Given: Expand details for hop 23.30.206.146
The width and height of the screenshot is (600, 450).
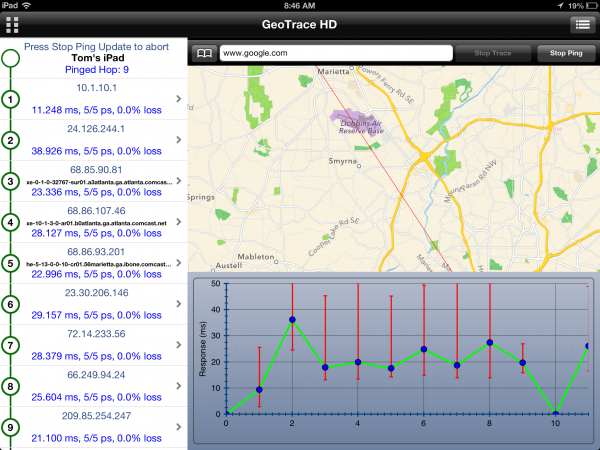Looking at the screenshot, I should tap(177, 305).
